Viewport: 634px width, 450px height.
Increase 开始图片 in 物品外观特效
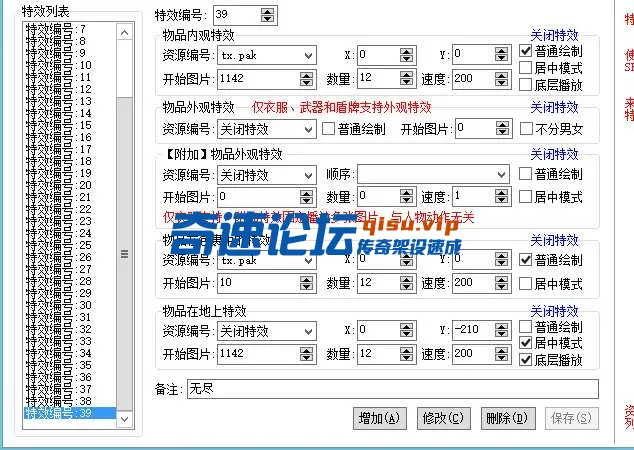point(502,125)
